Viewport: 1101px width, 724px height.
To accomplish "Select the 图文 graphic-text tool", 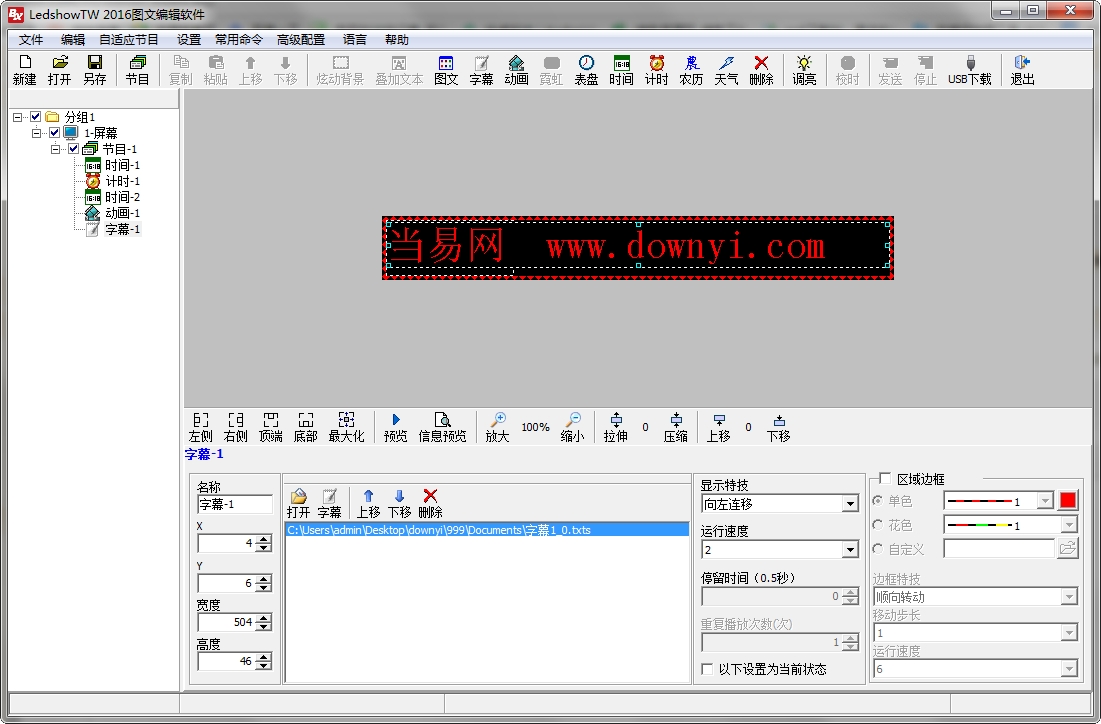I will (x=446, y=70).
